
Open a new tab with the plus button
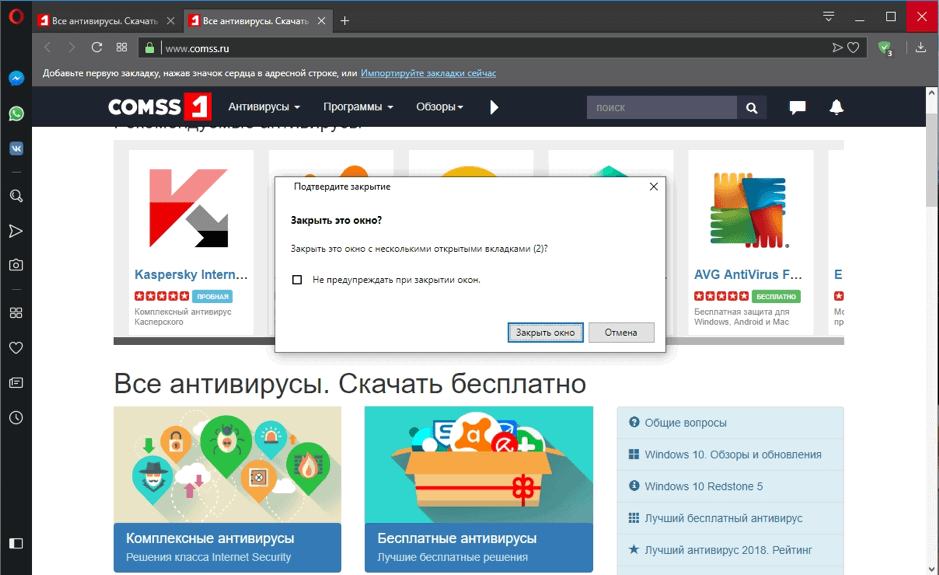click(x=344, y=21)
